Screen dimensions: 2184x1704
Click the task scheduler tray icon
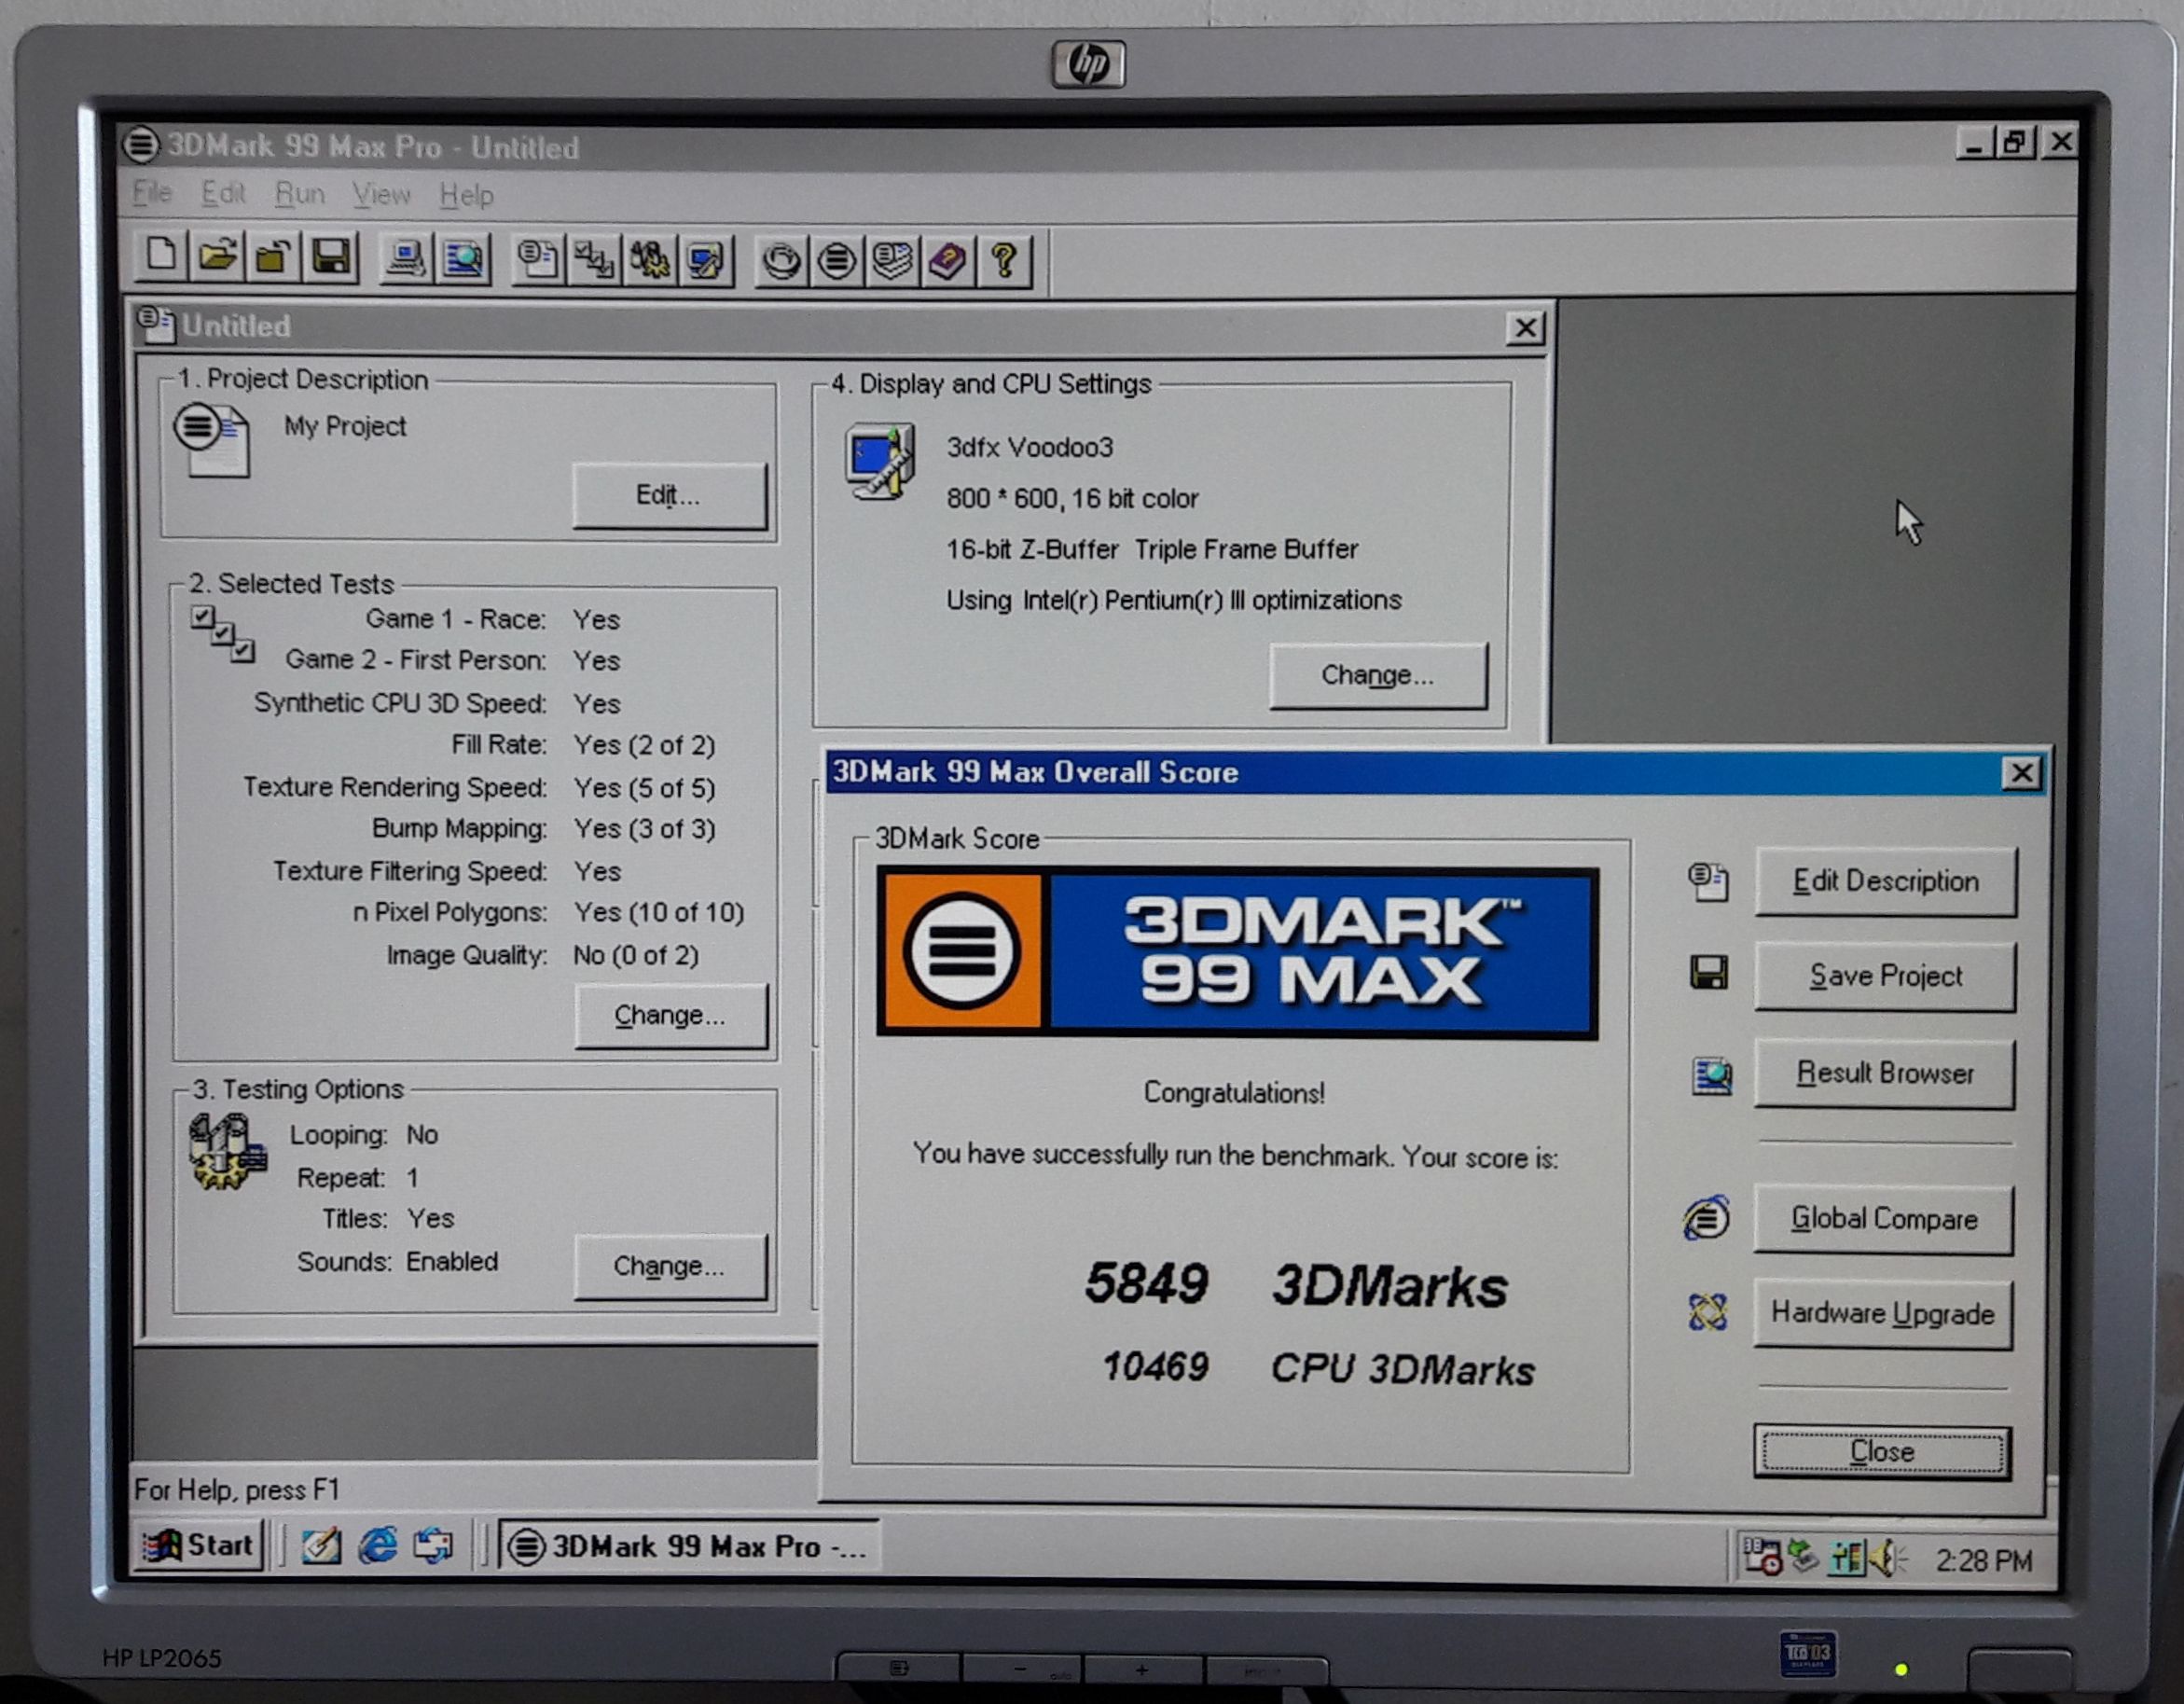tap(1762, 1556)
